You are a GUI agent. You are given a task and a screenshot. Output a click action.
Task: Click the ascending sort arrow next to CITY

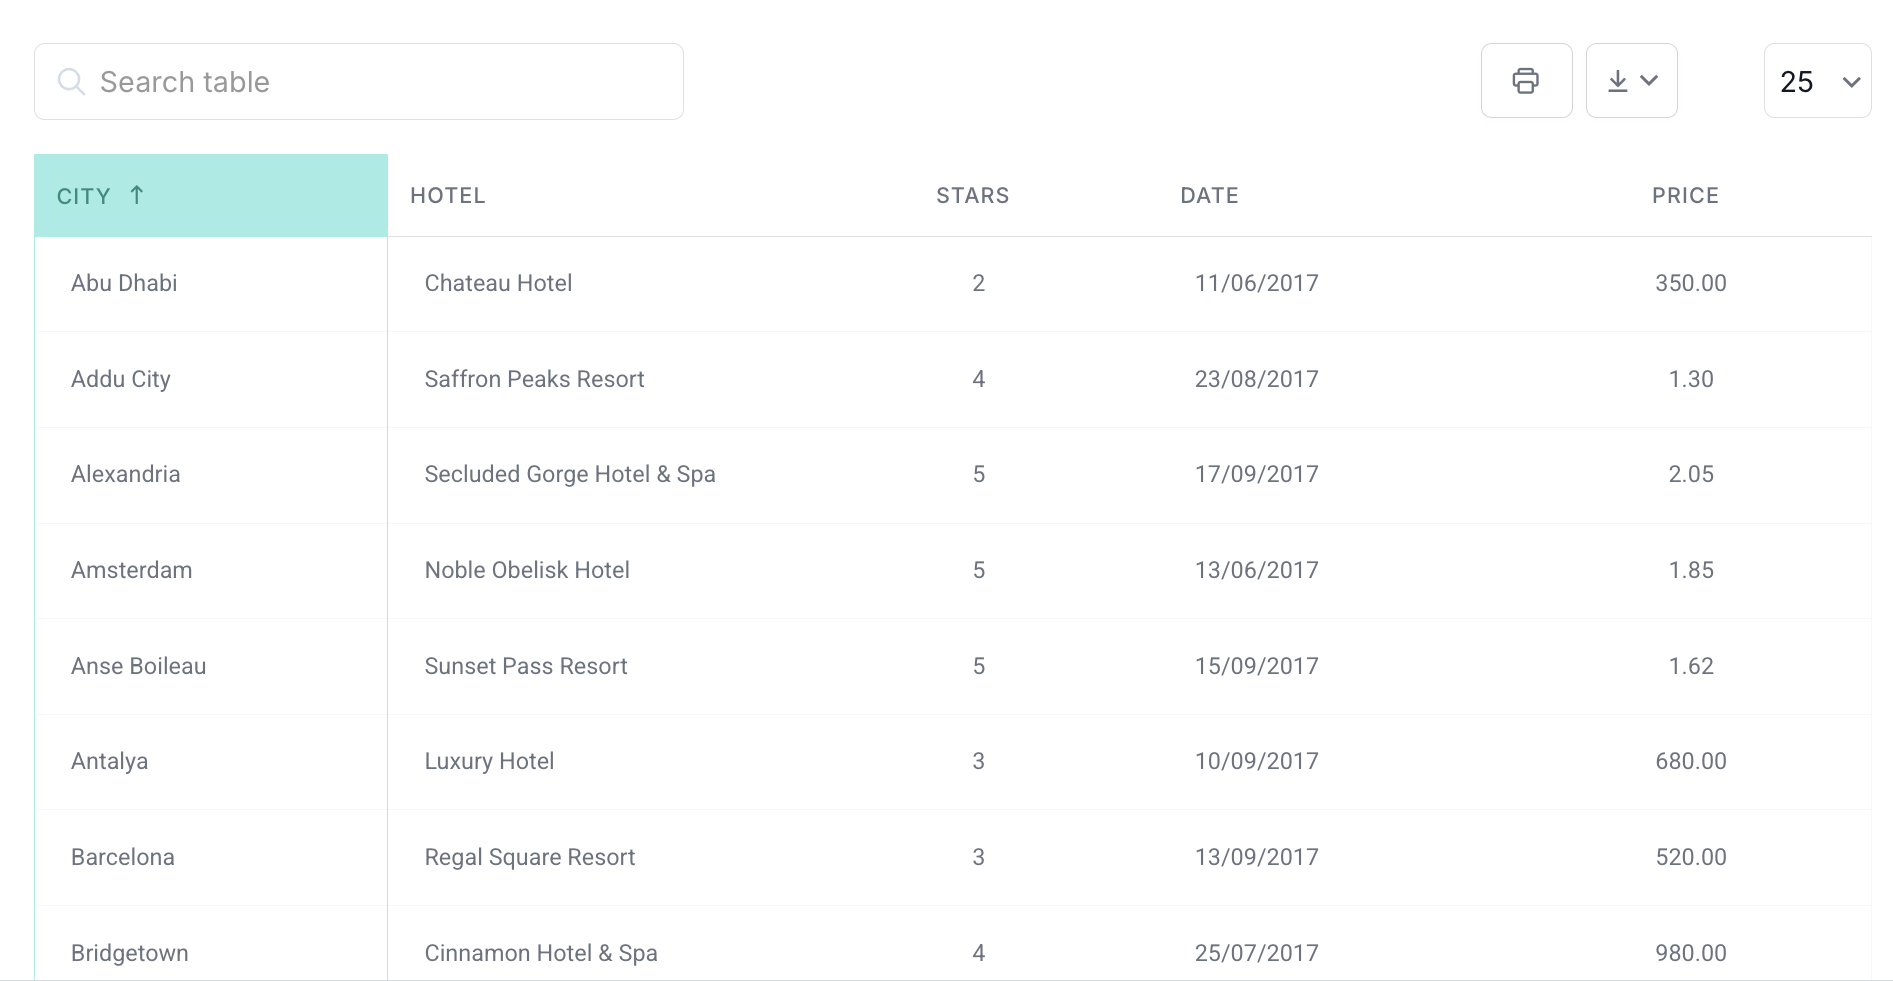click(x=137, y=195)
